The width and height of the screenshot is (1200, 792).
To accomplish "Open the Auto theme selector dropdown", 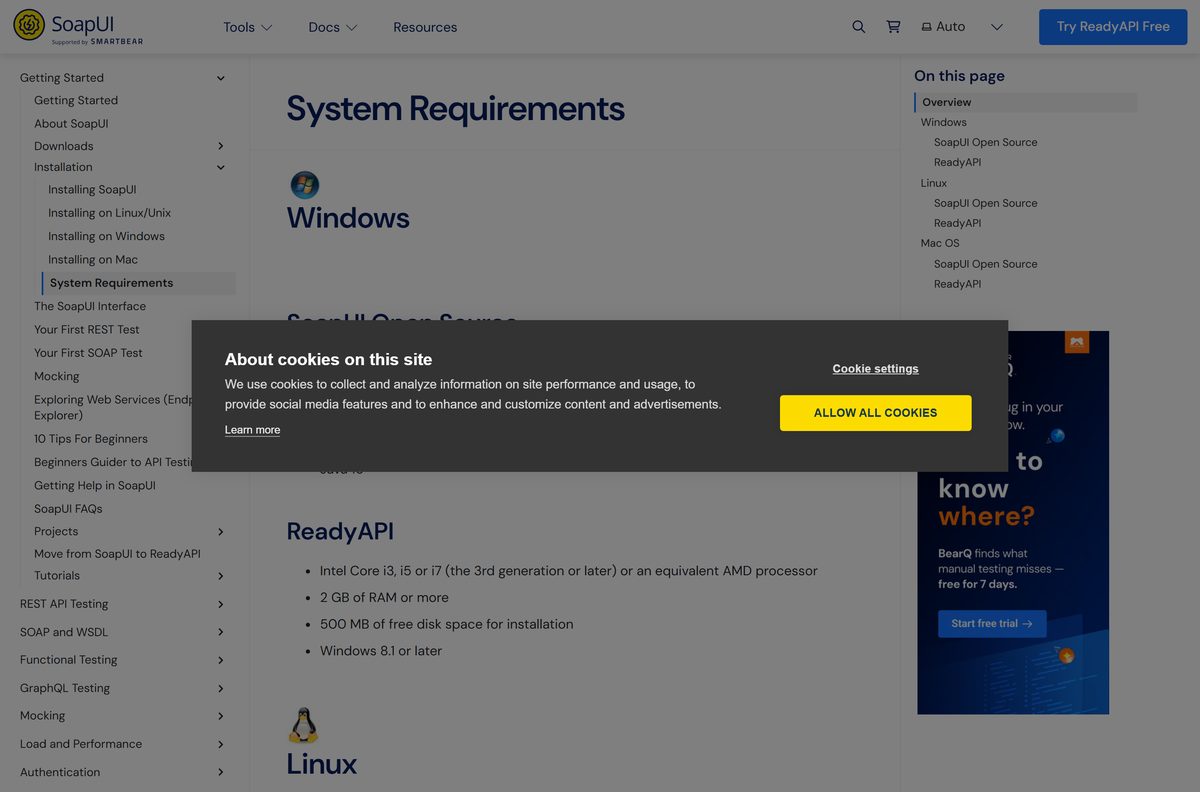I will click(x=961, y=27).
